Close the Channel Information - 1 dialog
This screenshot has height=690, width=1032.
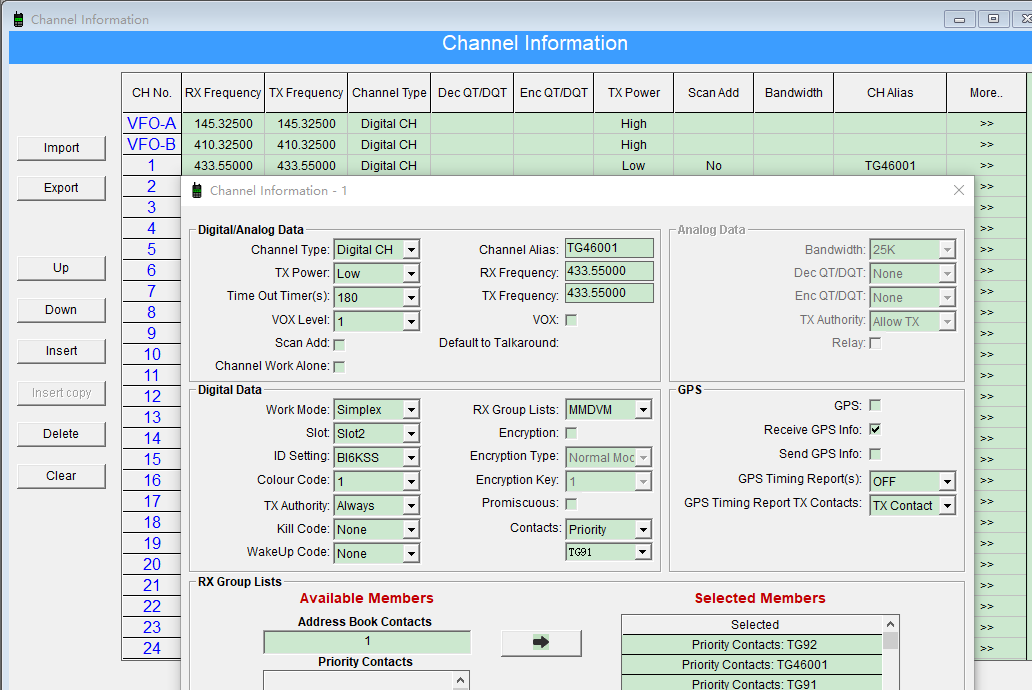tap(958, 190)
